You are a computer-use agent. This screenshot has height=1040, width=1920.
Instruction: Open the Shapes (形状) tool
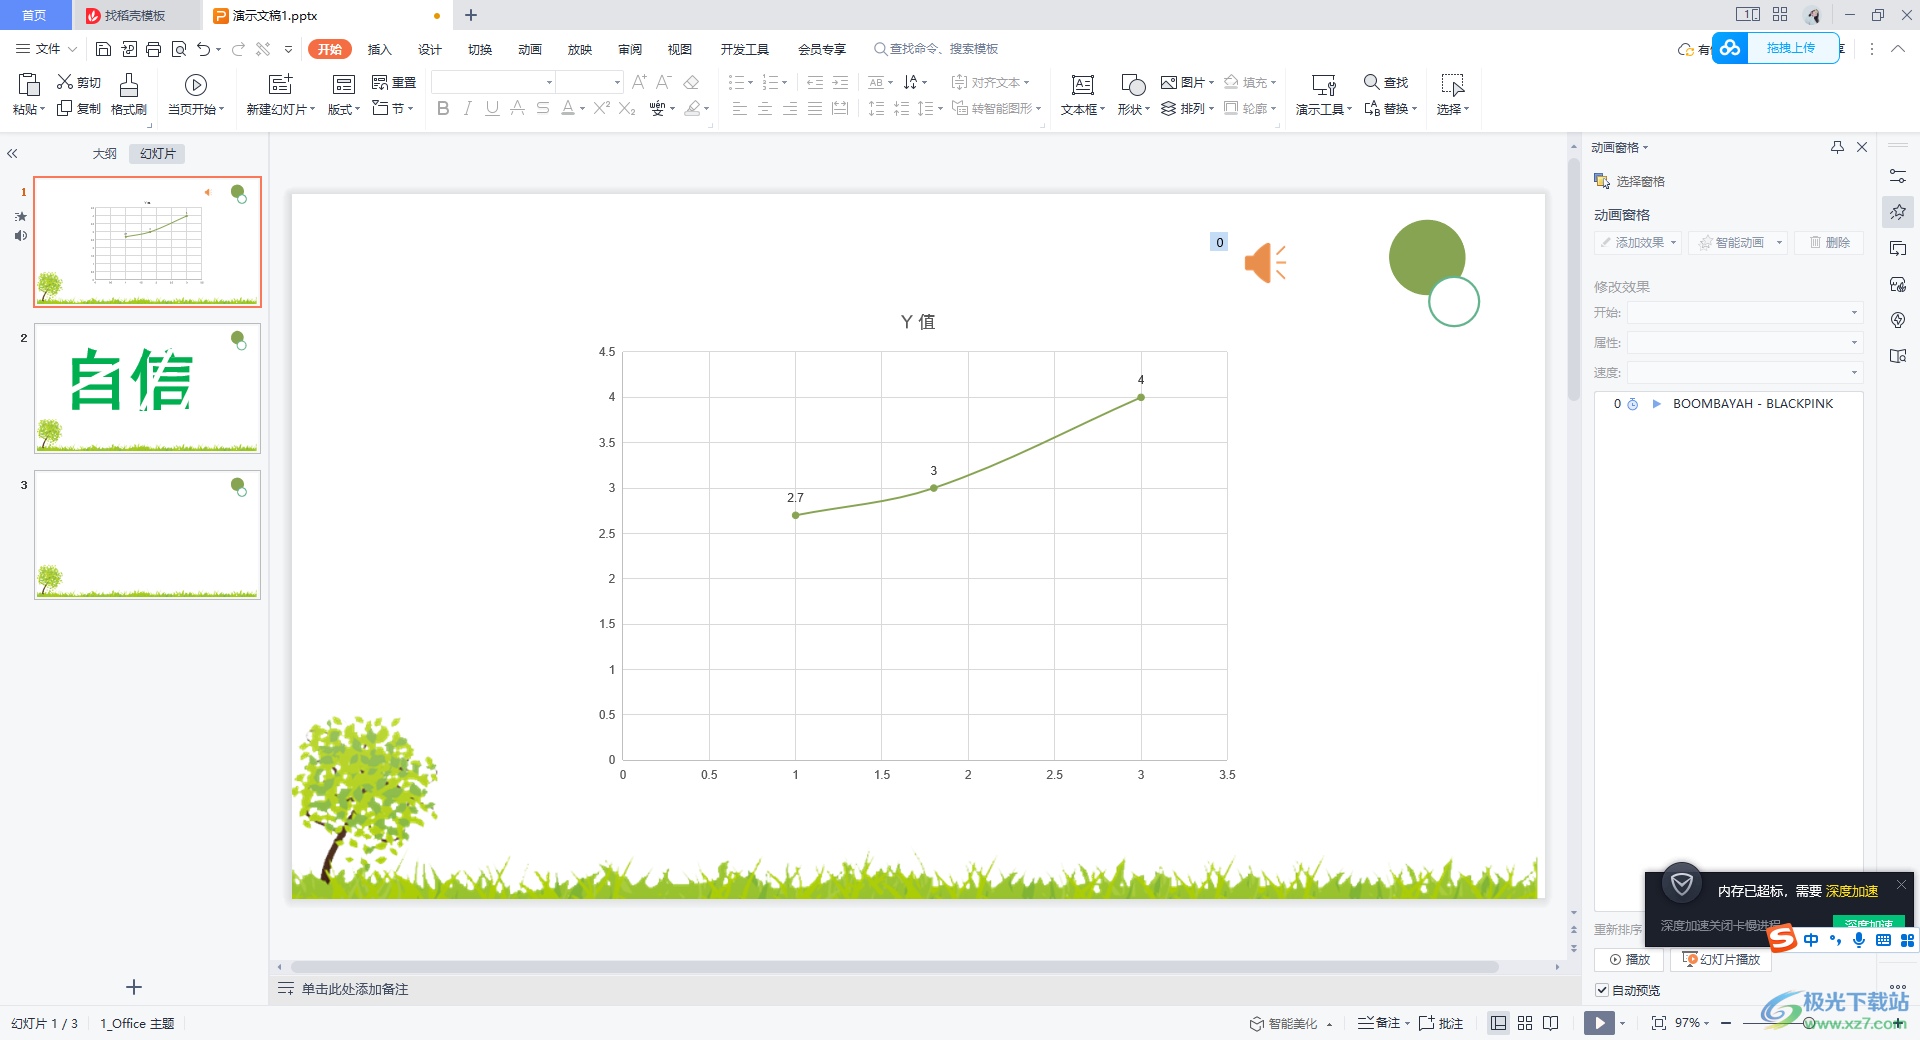click(x=1133, y=94)
